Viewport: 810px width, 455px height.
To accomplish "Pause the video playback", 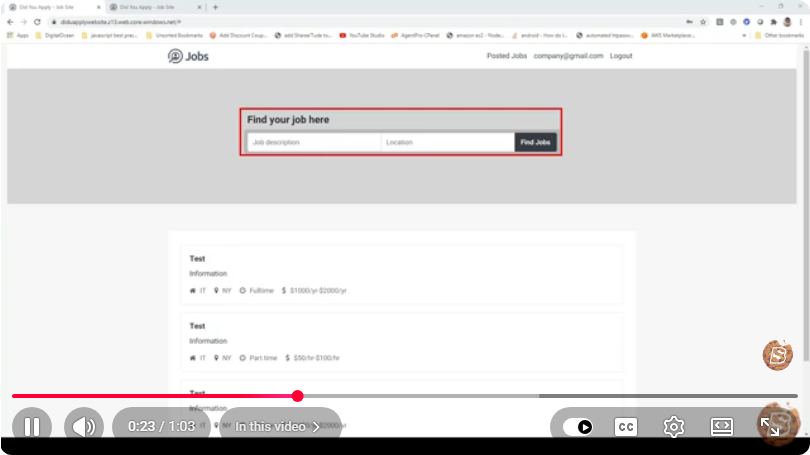I will click(32, 427).
